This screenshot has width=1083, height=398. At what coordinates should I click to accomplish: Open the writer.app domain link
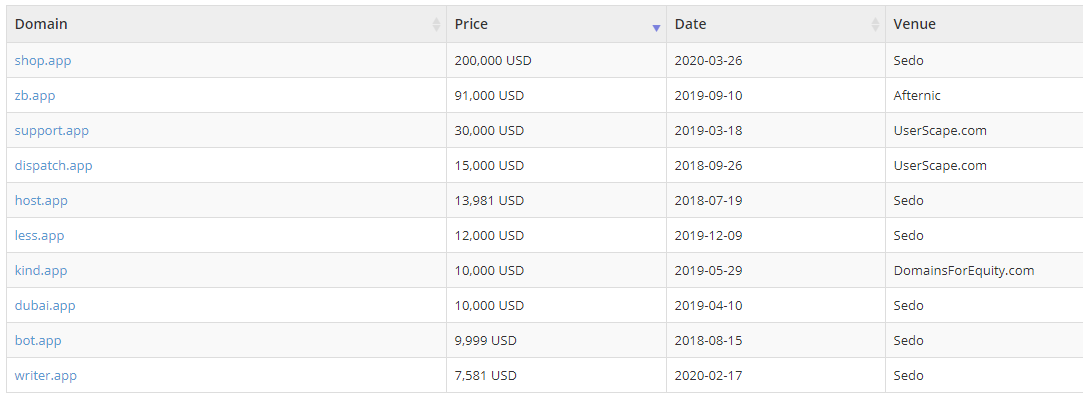click(x=46, y=376)
